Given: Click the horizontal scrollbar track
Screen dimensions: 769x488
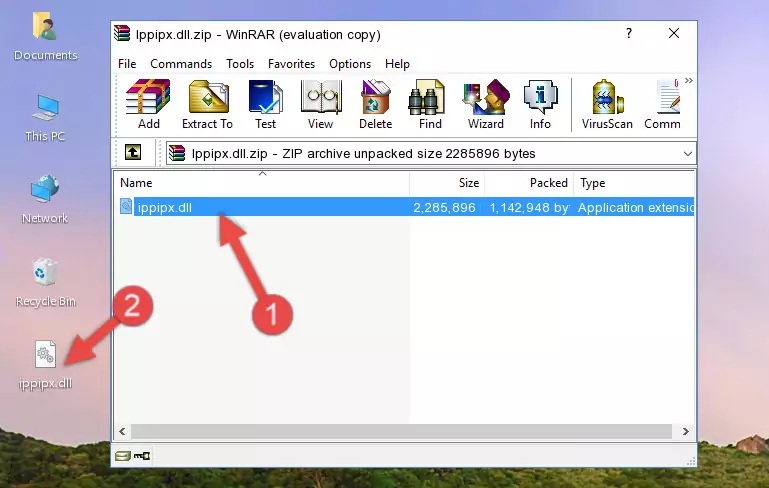Looking at the screenshot, I should [x=401, y=432].
